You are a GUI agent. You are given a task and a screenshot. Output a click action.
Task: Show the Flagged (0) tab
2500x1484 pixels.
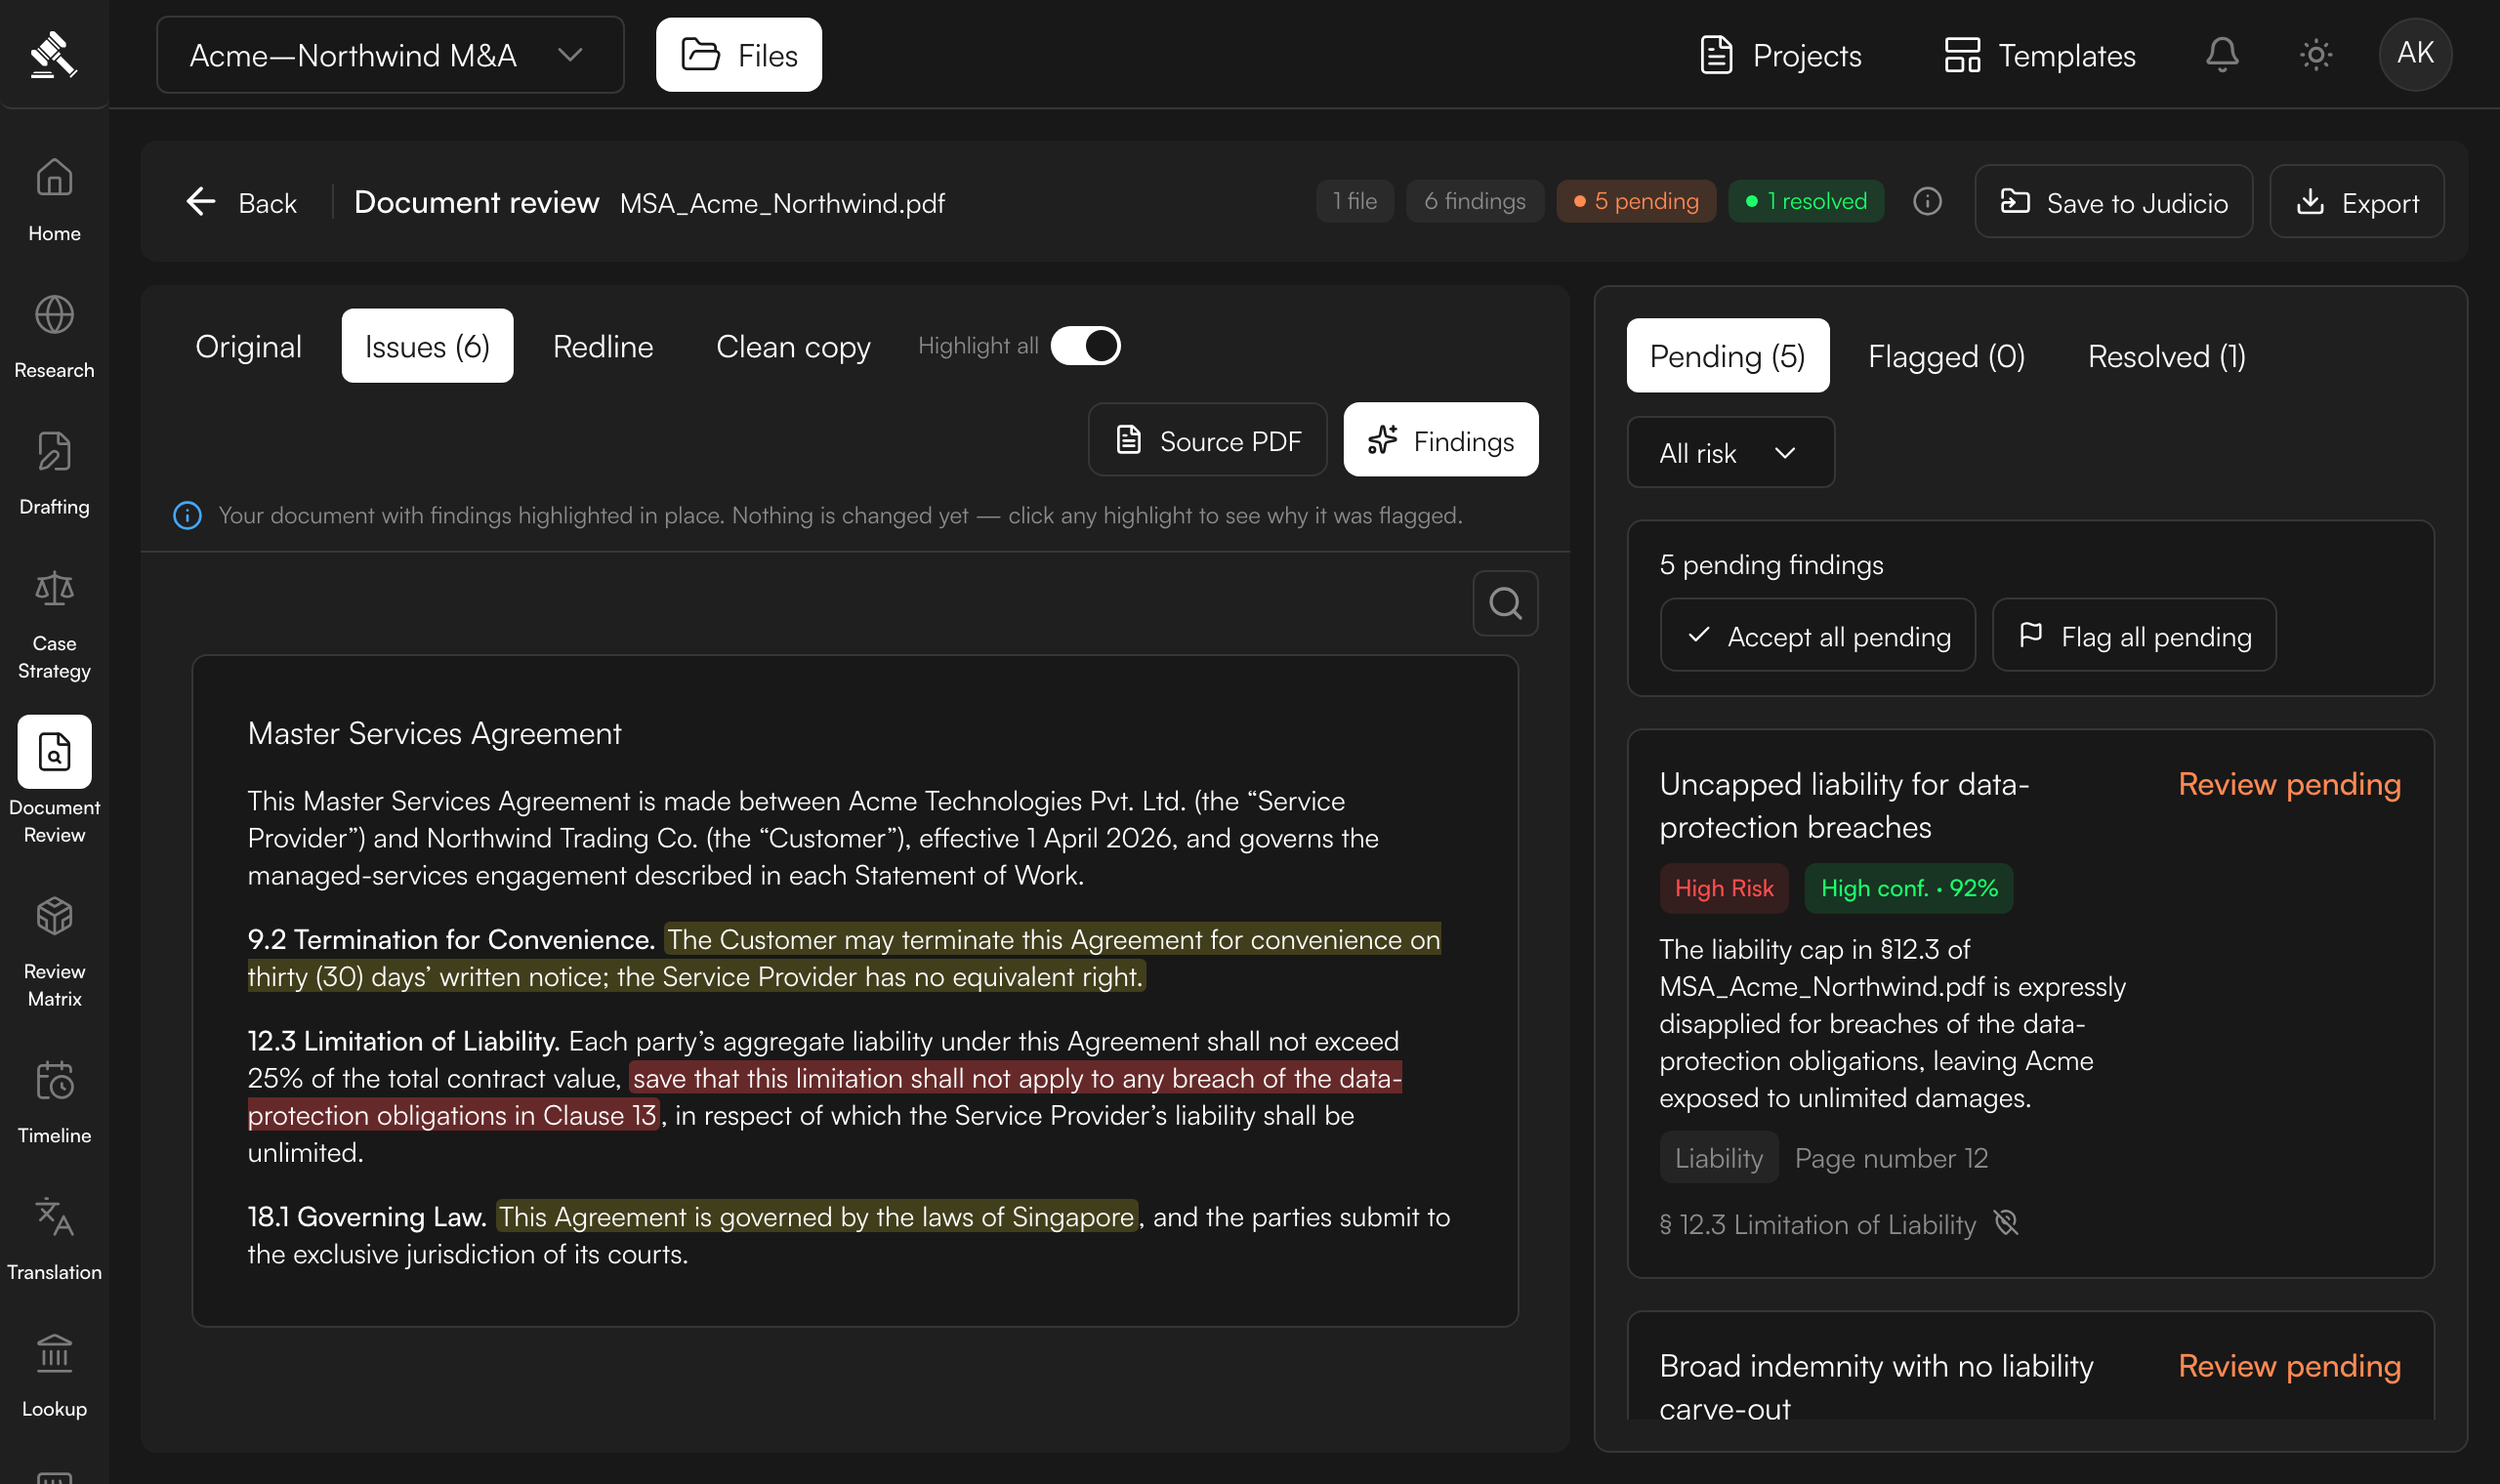(1946, 356)
